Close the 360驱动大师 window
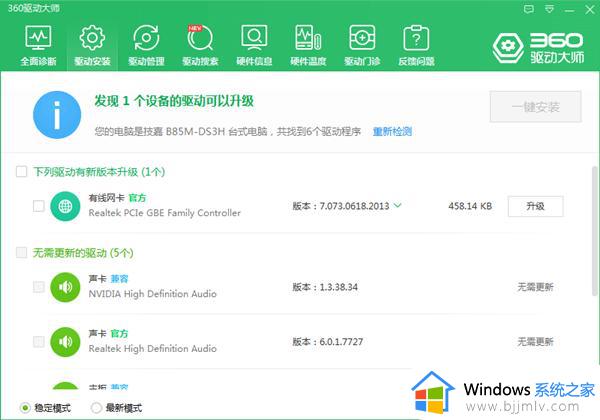600x420 pixels. click(x=590, y=10)
